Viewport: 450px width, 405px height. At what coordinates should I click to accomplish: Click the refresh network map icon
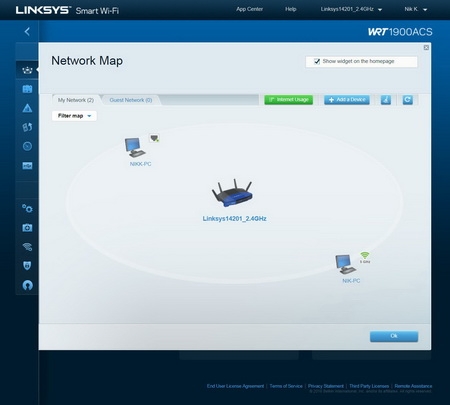pyautogui.click(x=407, y=100)
